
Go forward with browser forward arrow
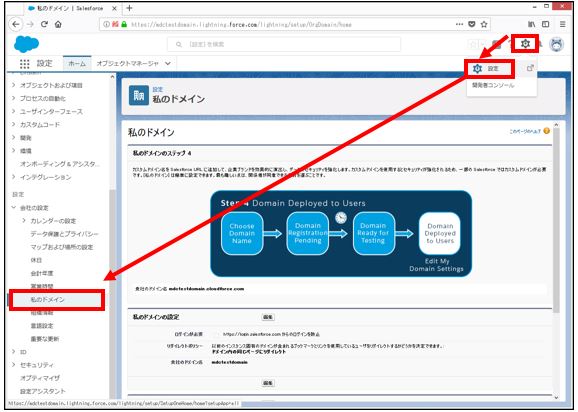pyautogui.click(x=30, y=24)
